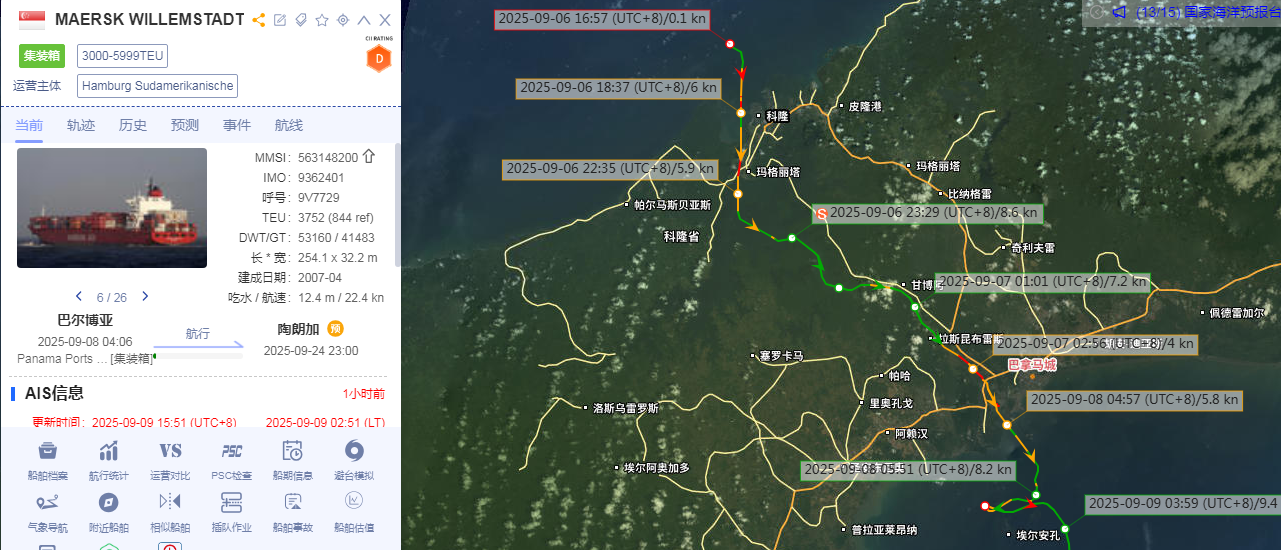Click the 2025-09-08 04:57 track label

[1135, 399]
